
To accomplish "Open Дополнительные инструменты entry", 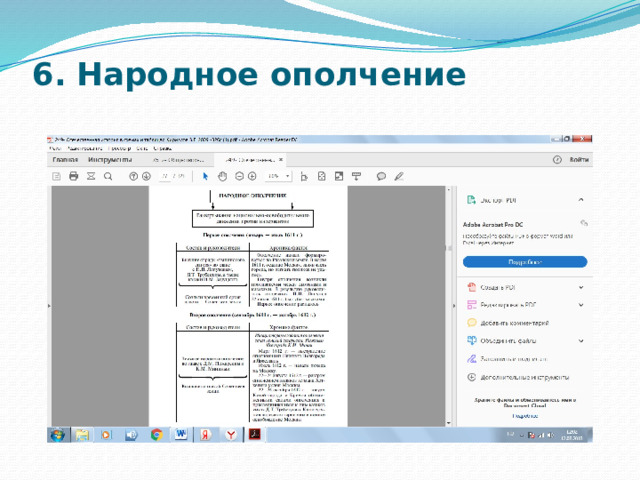I will pyautogui.click(x=518, y=378).
